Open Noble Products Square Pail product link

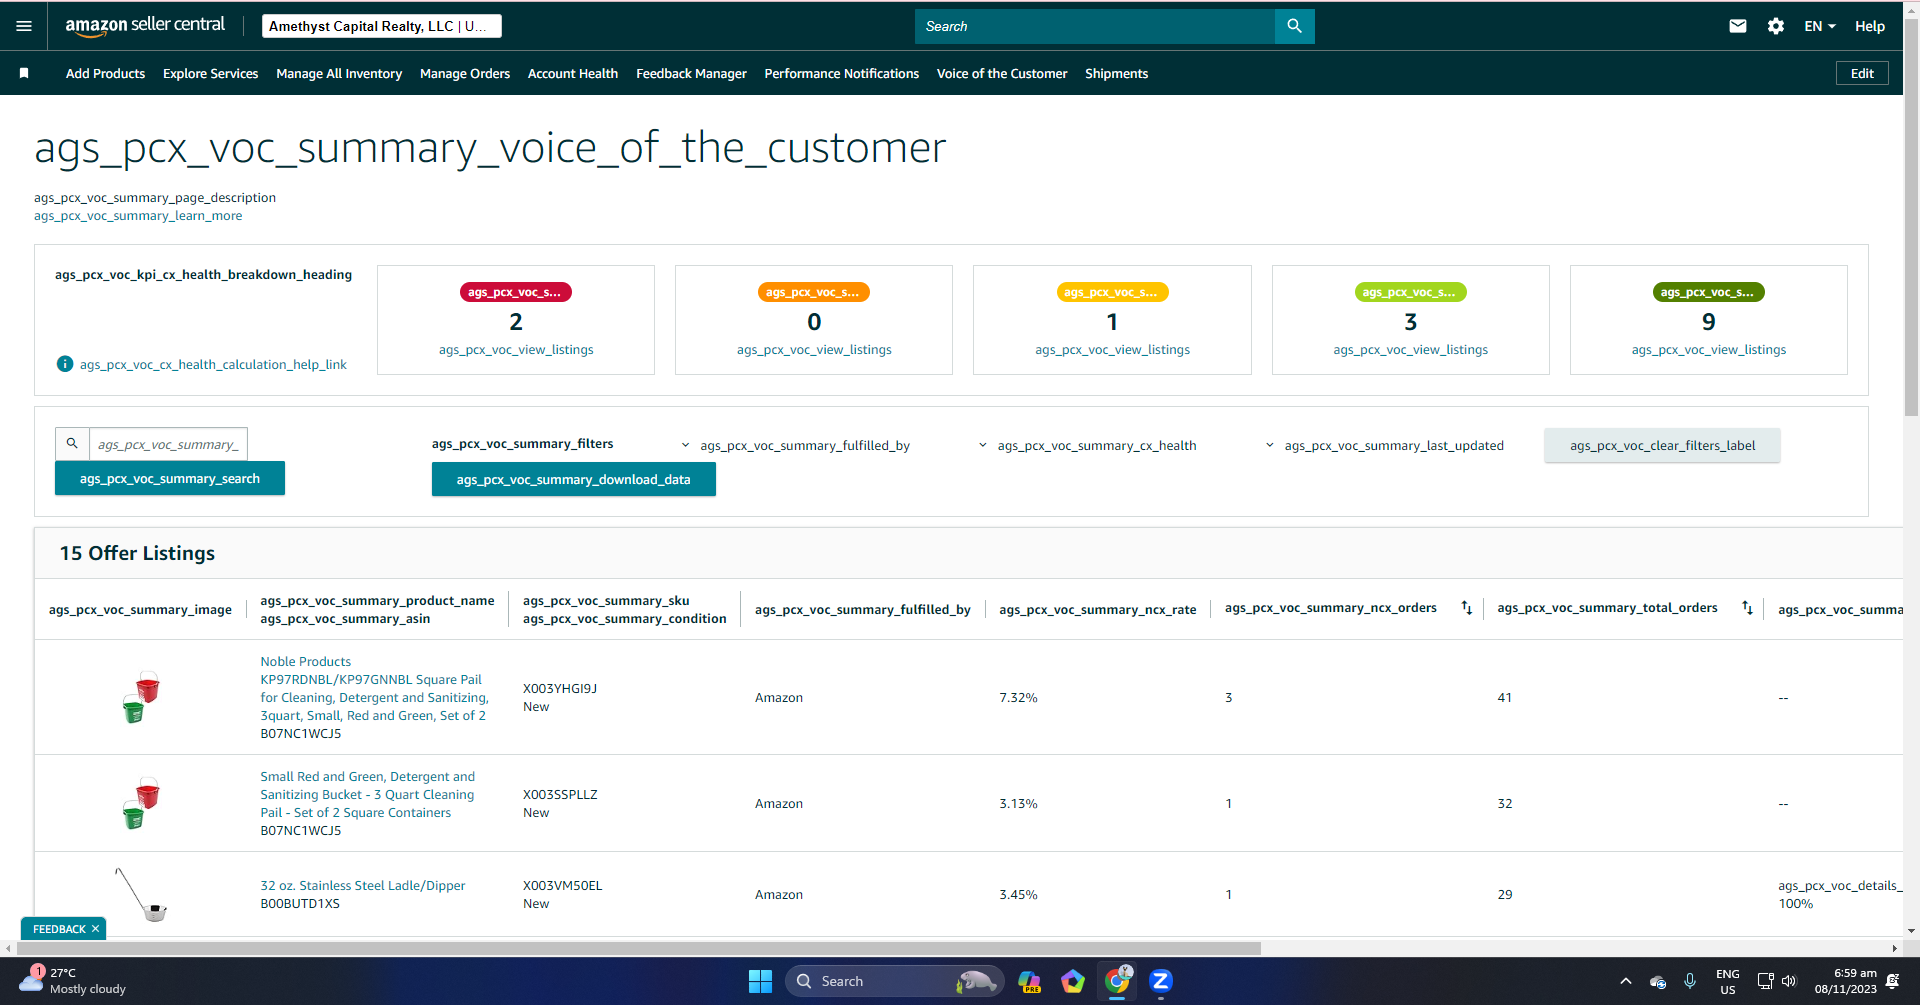coord(374,688)
